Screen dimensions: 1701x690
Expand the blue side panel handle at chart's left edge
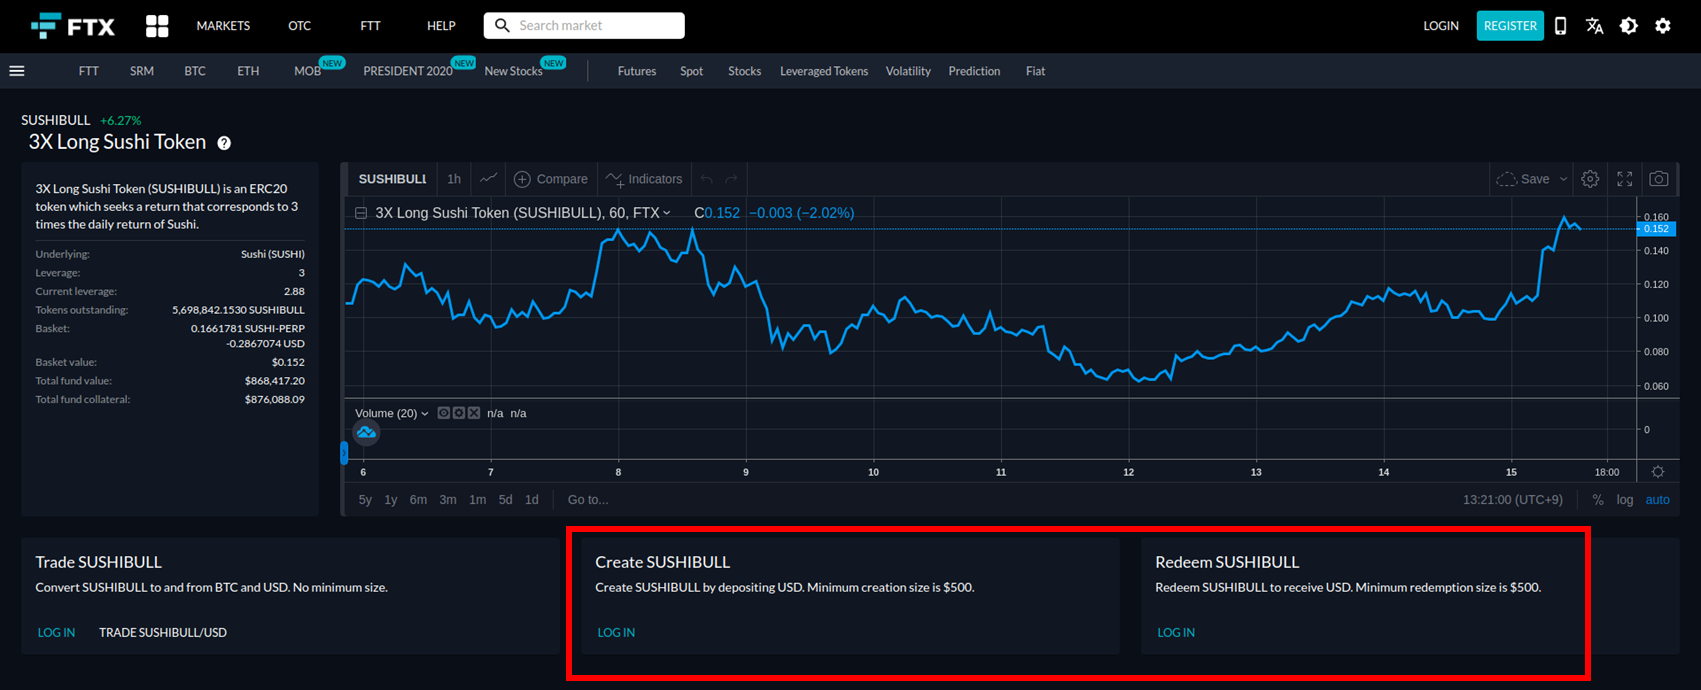coord(344,454)
